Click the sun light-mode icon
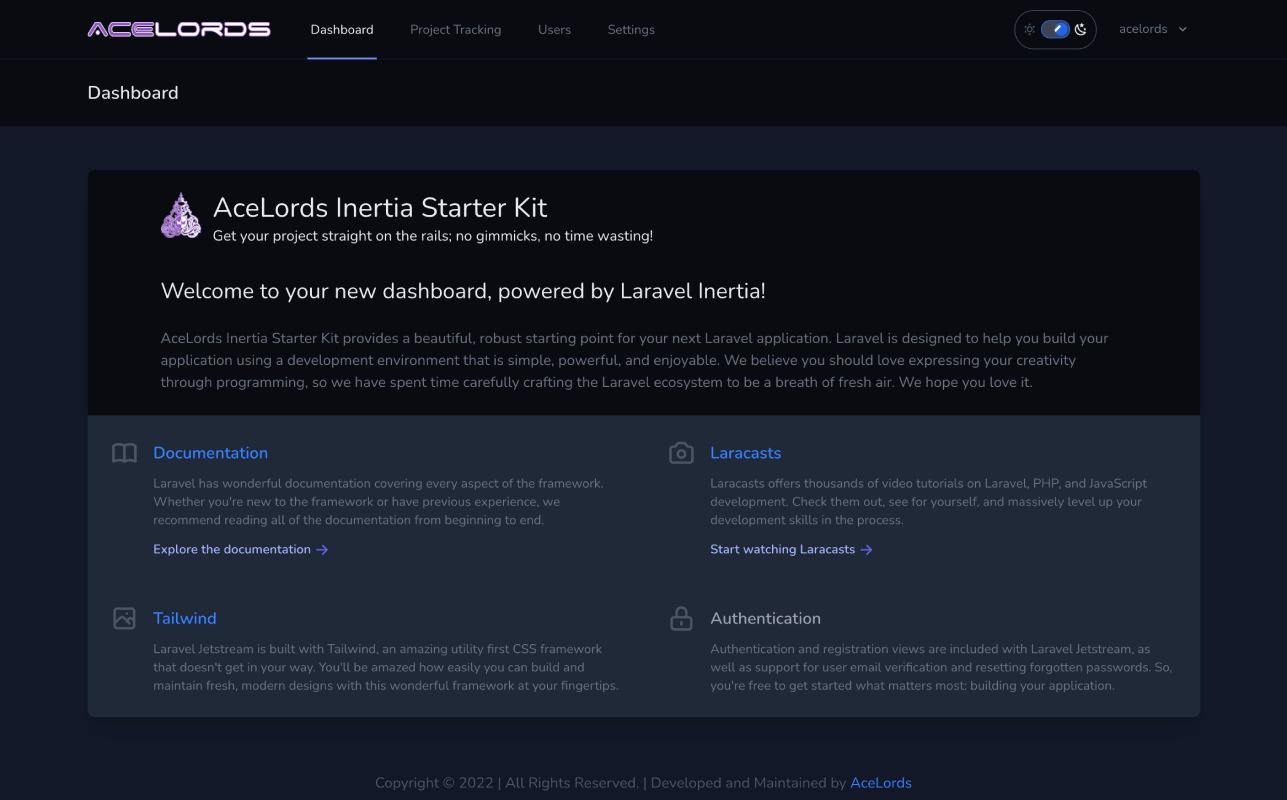 click(1029, 29)
